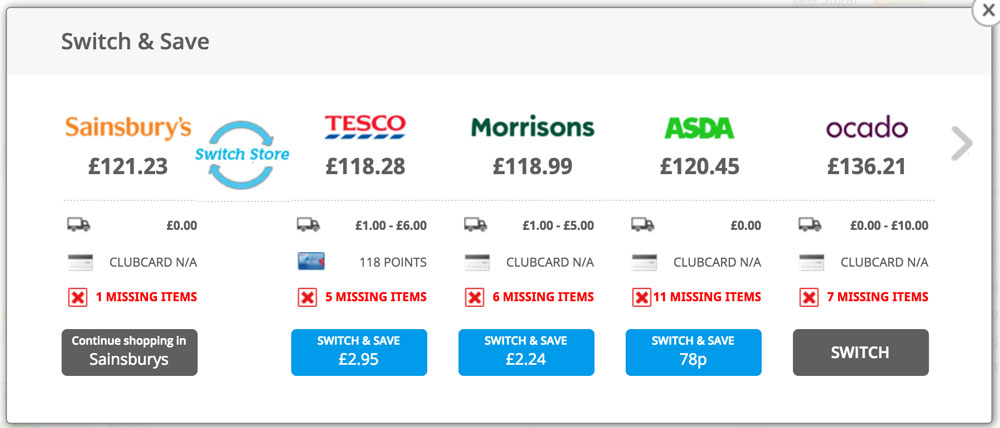Click Tesco delivery truck icon
The height and width of the screenshot is (428, 1000).
[308, 225]
